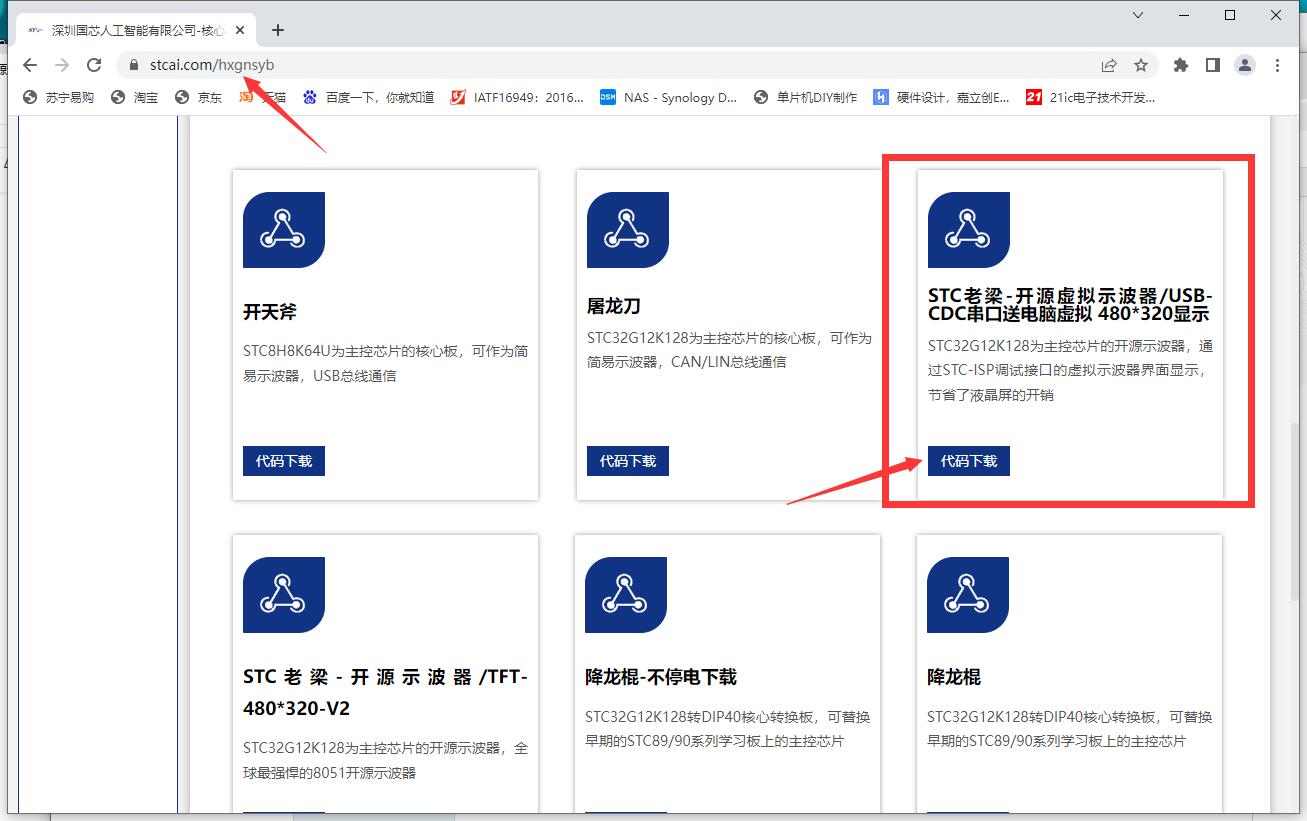Open a new browser tab
The height and width of the screenshot is (821, 1307).
[x=278, y=30]
